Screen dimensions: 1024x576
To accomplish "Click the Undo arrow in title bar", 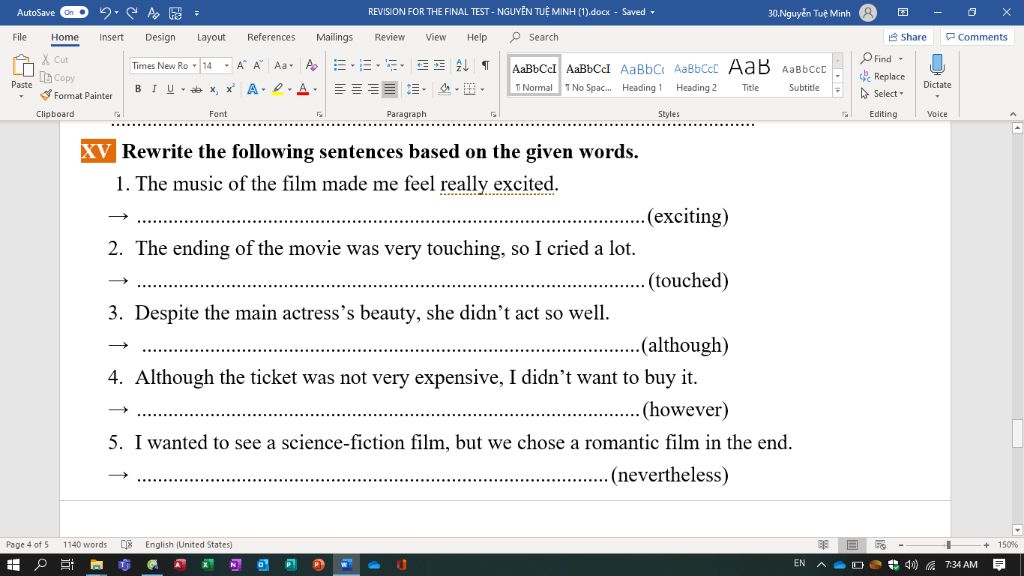I will (105, 13).
